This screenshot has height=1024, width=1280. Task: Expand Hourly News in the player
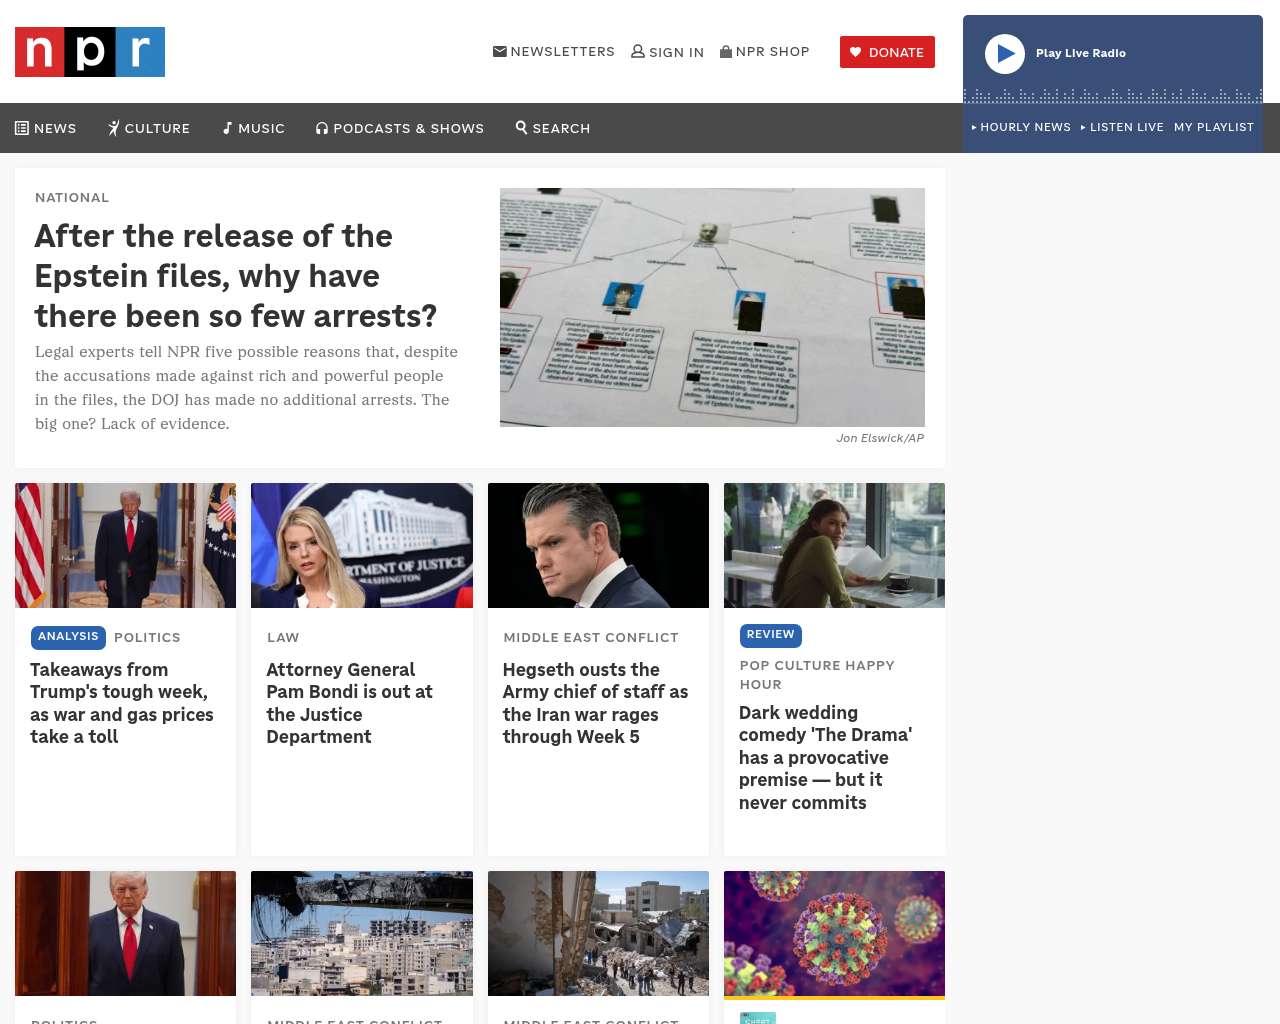click(x=1021, y=127)
